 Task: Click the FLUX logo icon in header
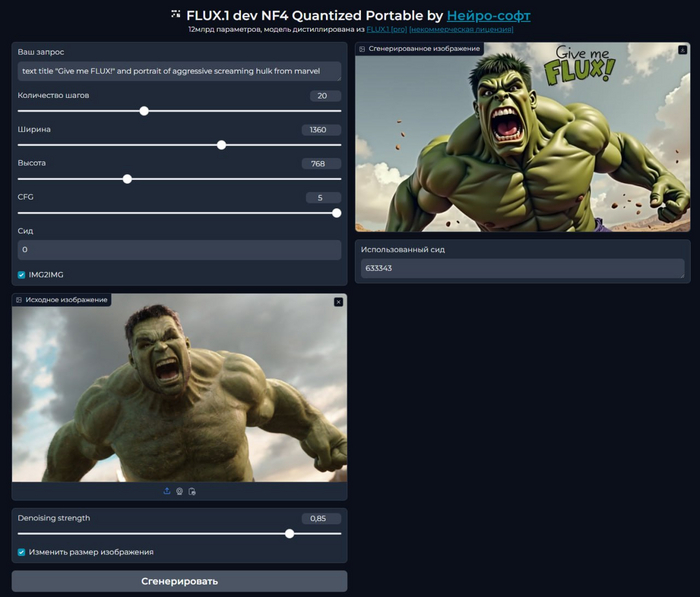click(176, 14)
